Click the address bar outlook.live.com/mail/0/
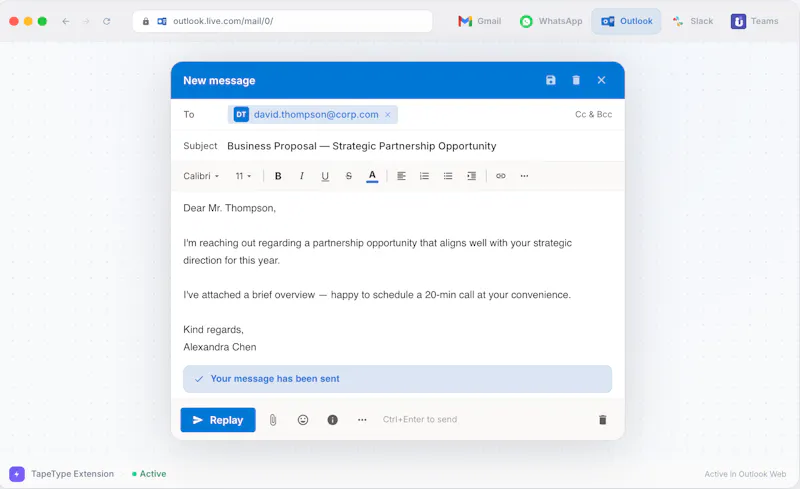This screenshot has height=489, width=800. point(283,21)
